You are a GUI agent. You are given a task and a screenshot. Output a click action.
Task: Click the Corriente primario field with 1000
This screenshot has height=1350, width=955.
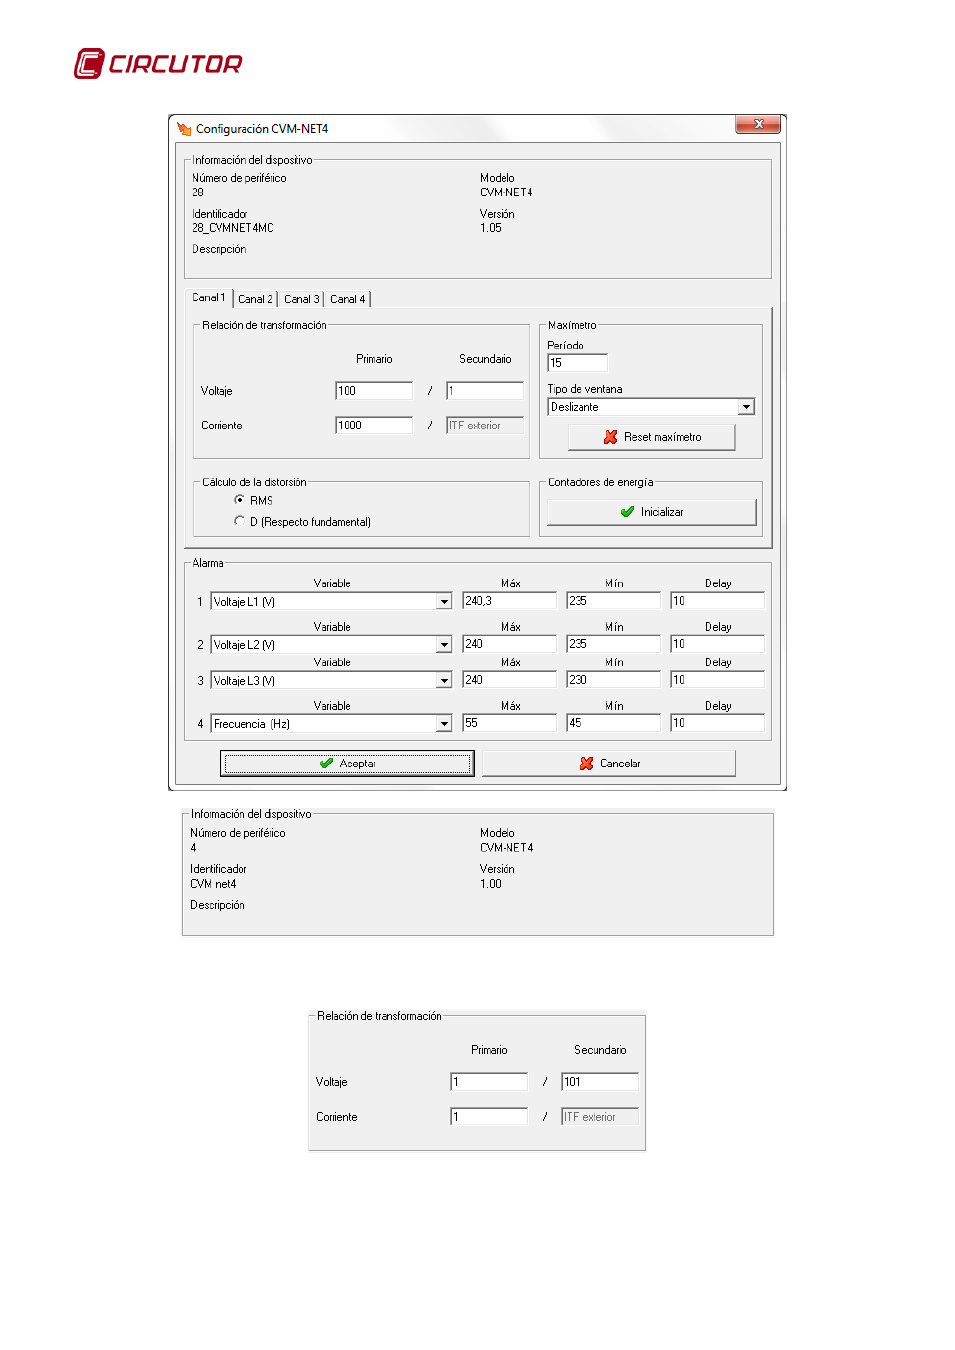pyautogui.click(x=374, y=425)
